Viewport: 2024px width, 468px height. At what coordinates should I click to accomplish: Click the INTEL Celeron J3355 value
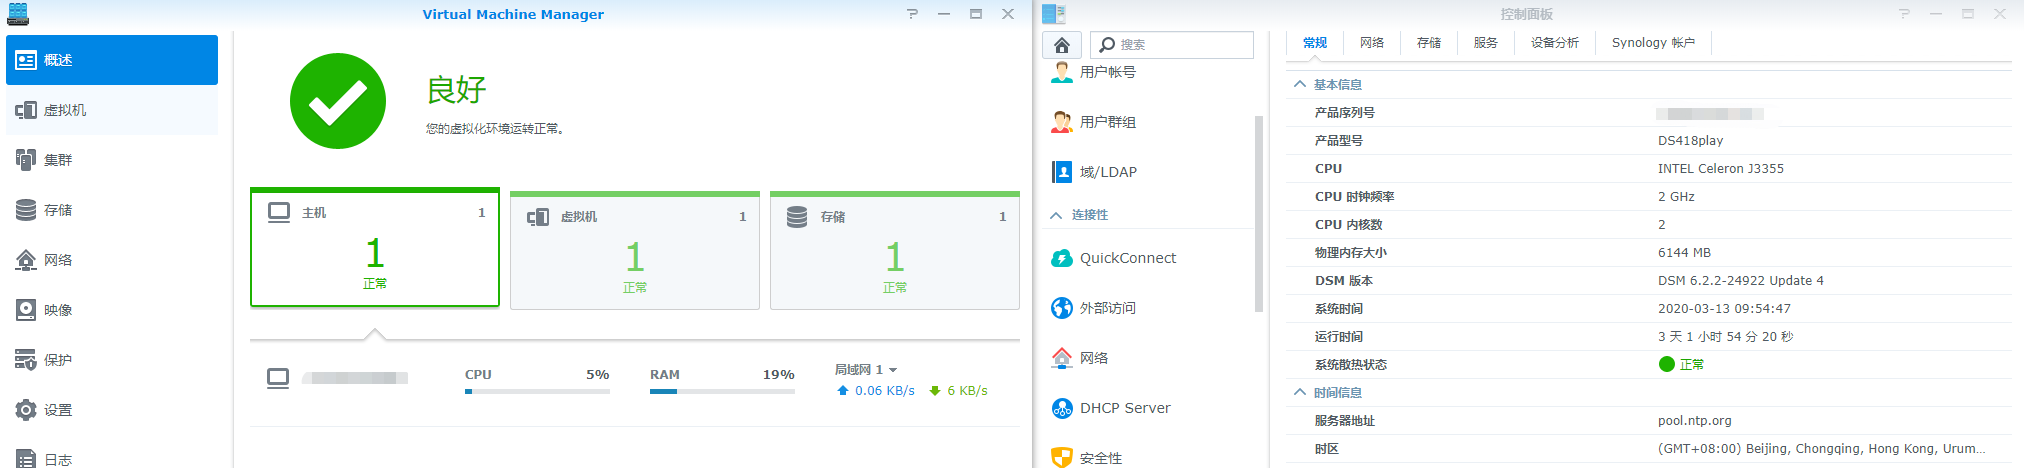(1720, 169)
